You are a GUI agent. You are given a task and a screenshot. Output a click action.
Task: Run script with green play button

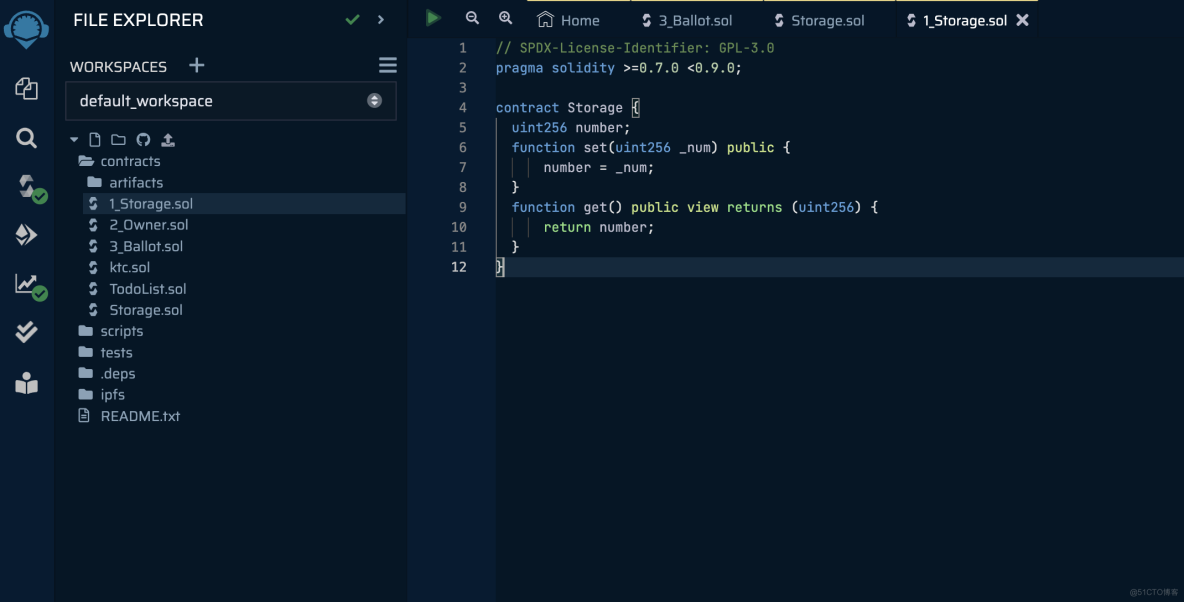pyautogui.click(x=433, y=18)
